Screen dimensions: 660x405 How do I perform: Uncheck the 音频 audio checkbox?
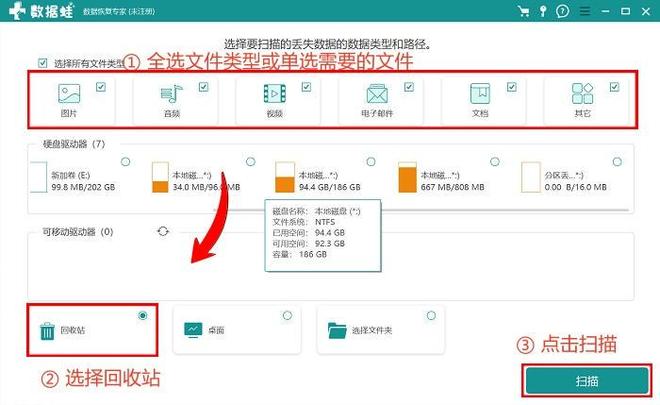click(x=203, y=87)
